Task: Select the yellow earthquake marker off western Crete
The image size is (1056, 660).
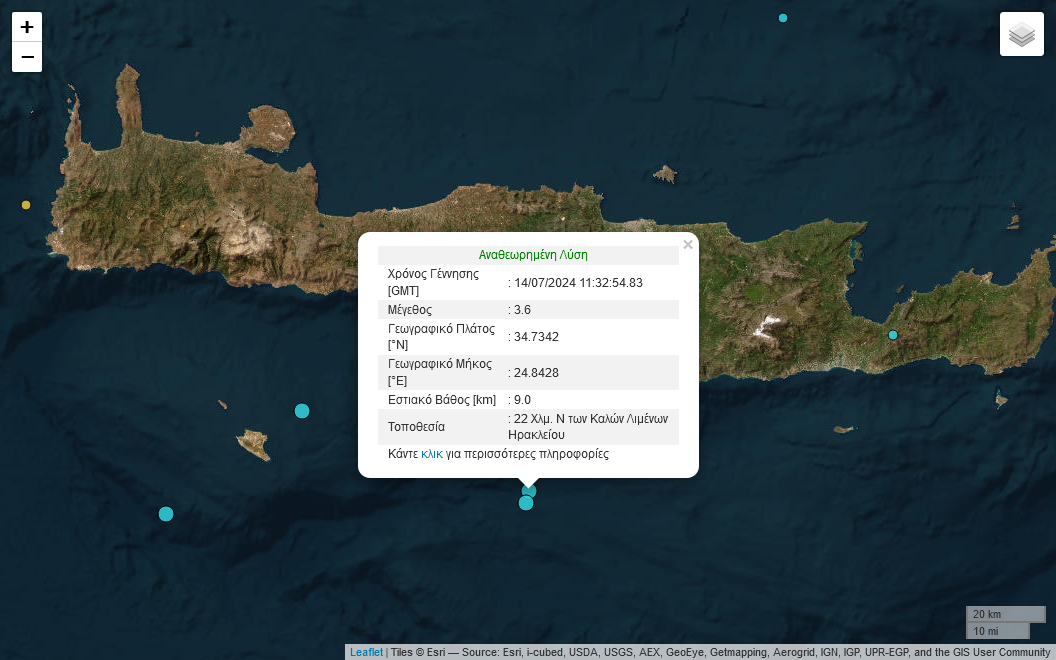Action: [x=25, y=205]
